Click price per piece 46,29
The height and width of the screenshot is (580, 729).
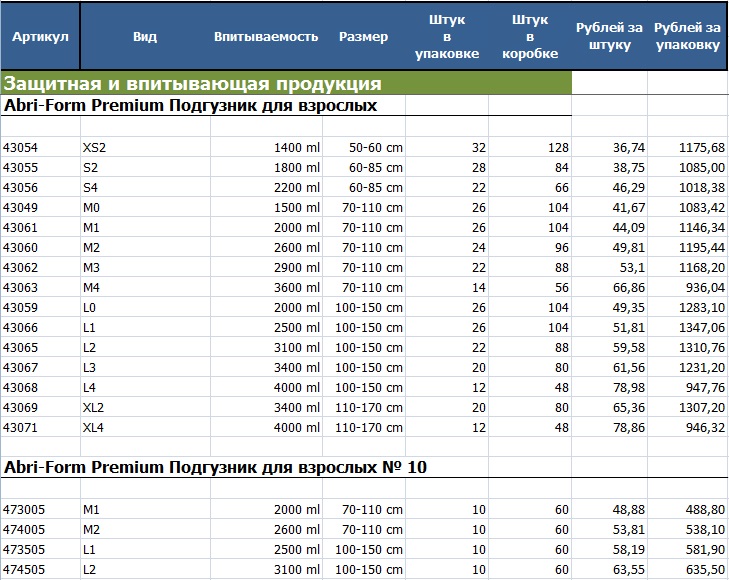tap(610, 187)
